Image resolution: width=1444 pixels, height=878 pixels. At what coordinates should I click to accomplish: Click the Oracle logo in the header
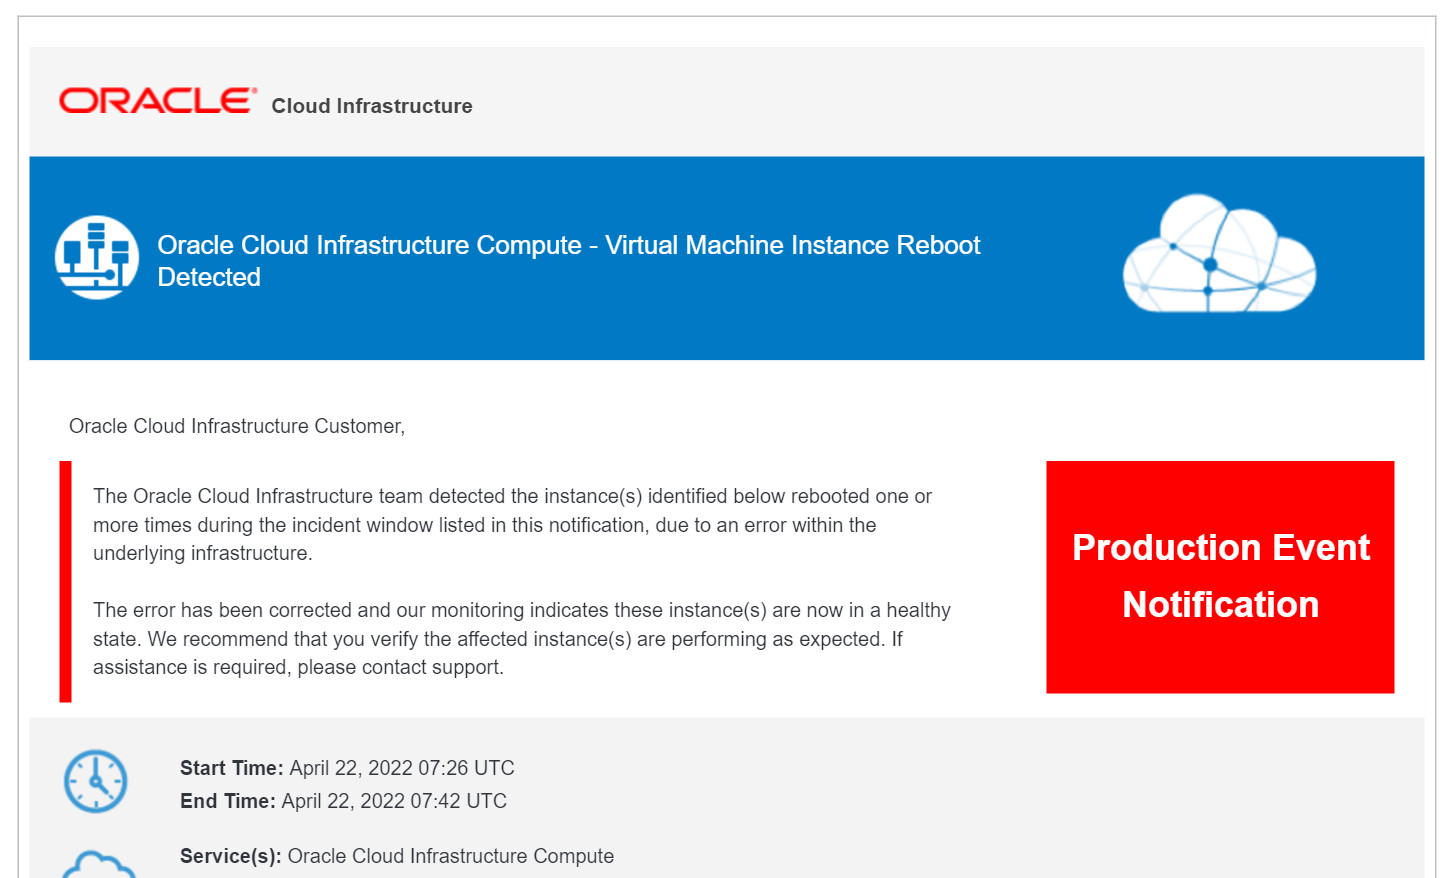(x=158, y=101)
